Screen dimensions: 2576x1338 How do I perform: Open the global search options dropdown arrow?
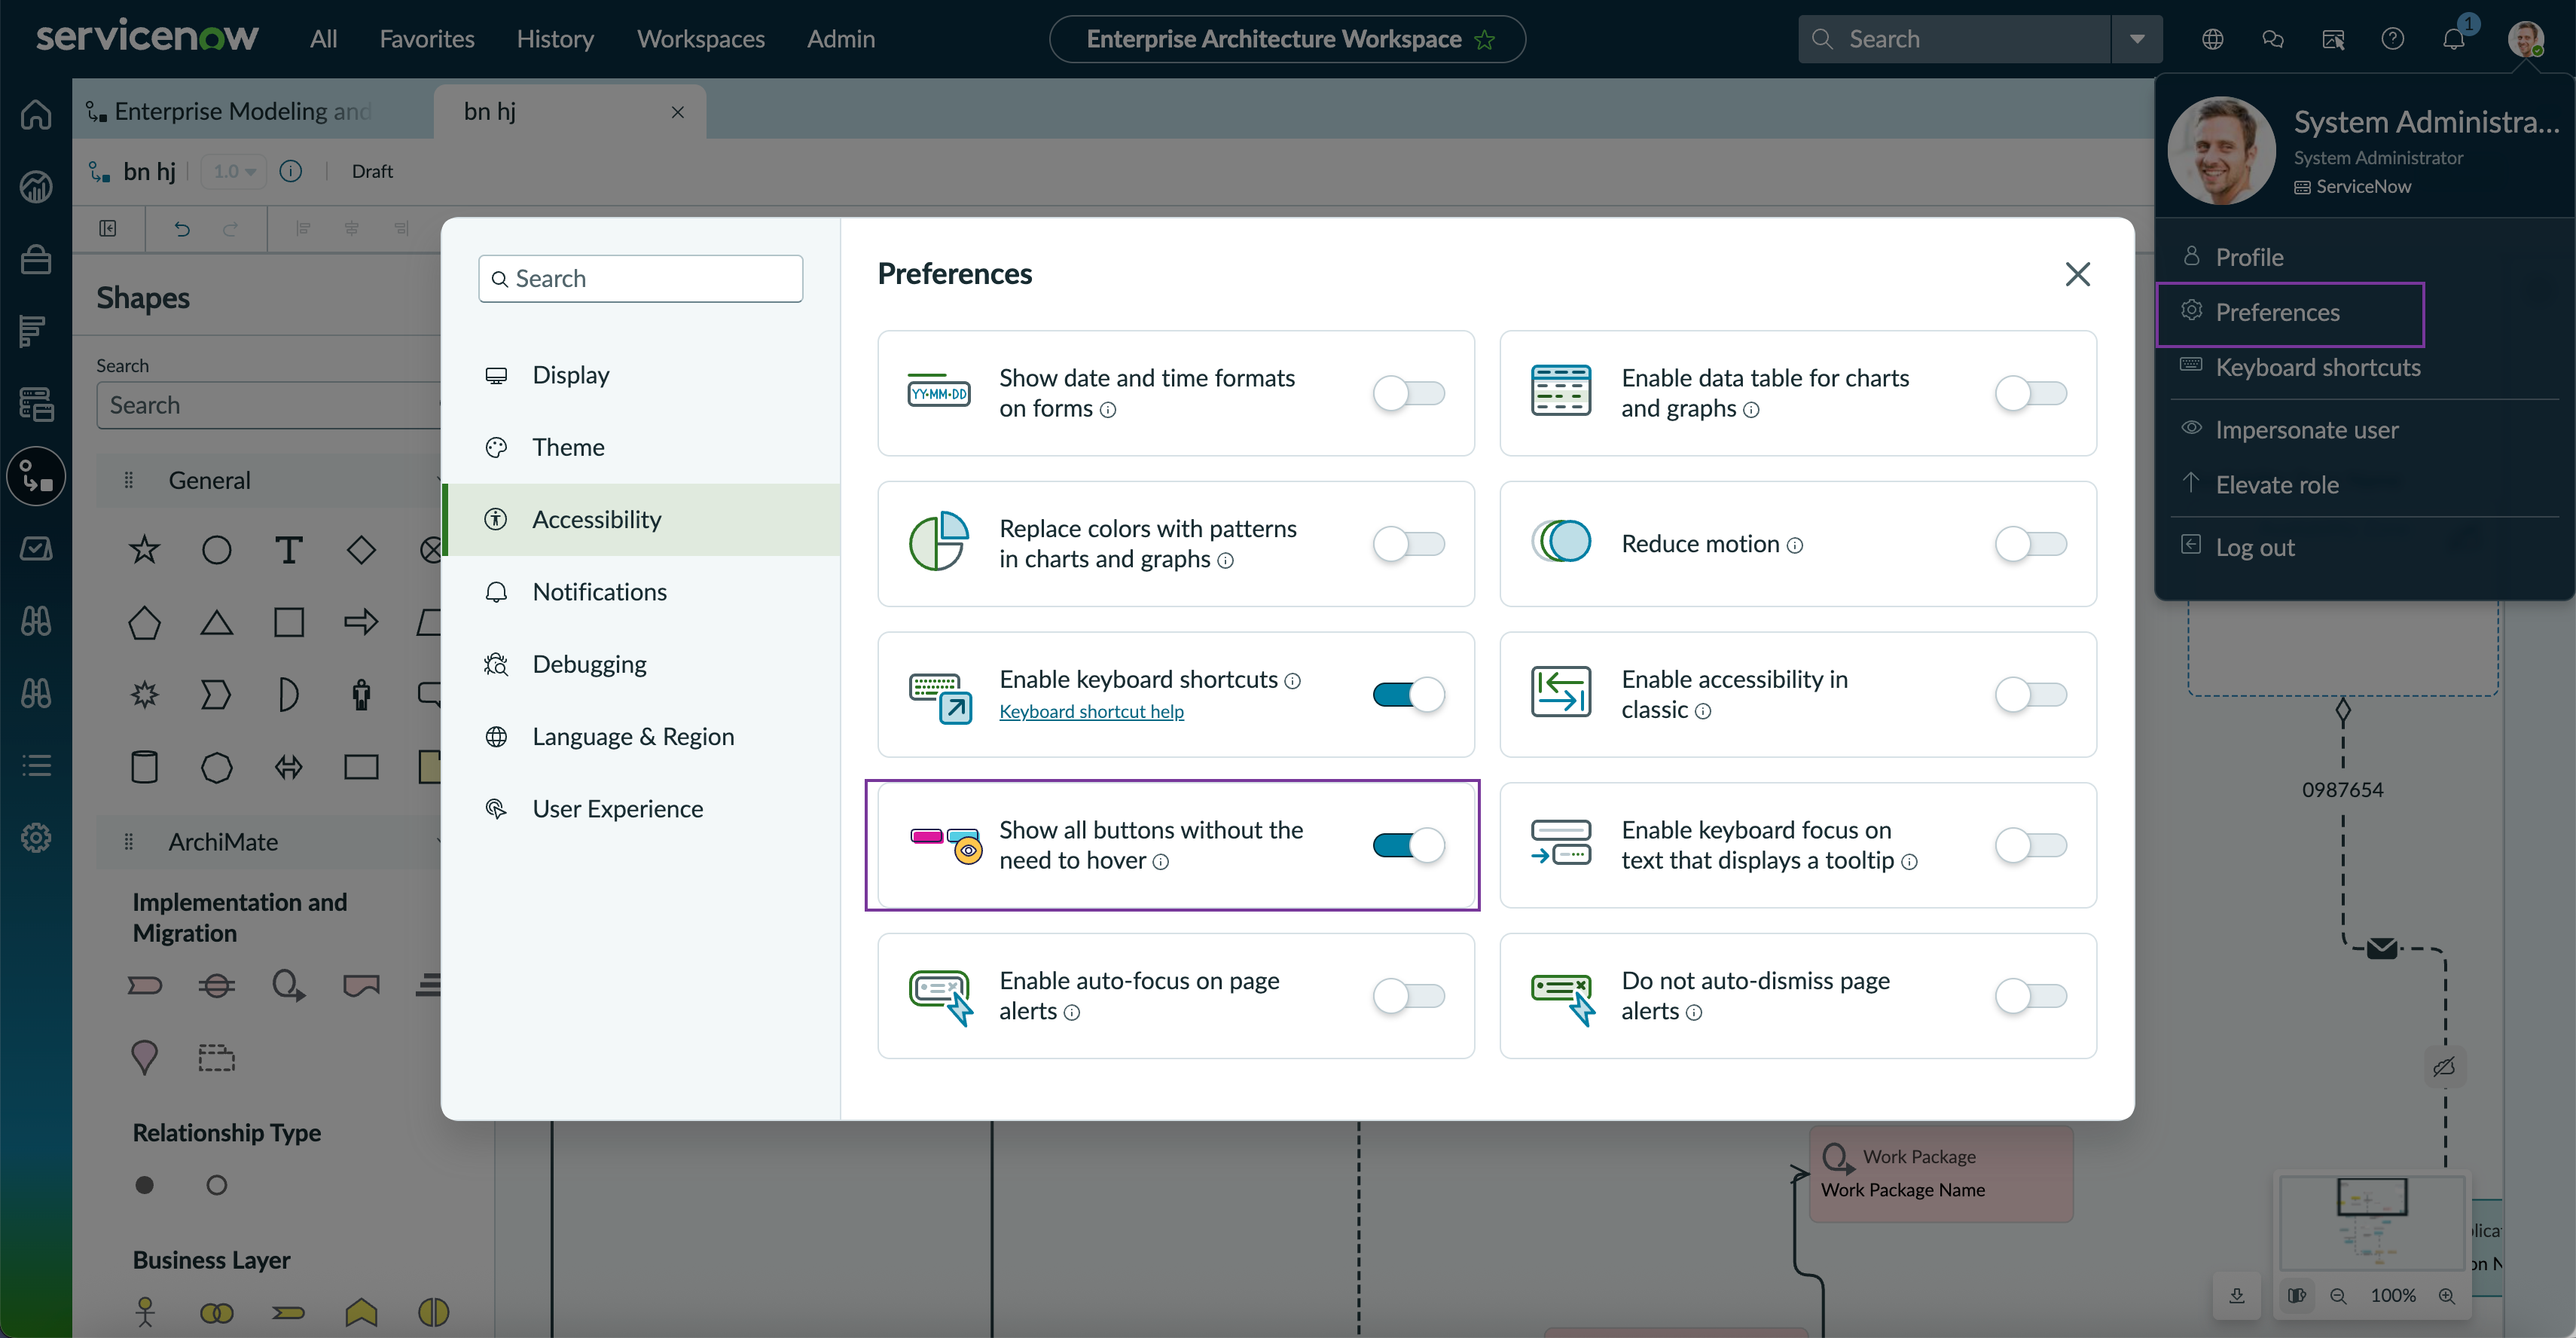pyautogui.click(x=2137, y=39)
